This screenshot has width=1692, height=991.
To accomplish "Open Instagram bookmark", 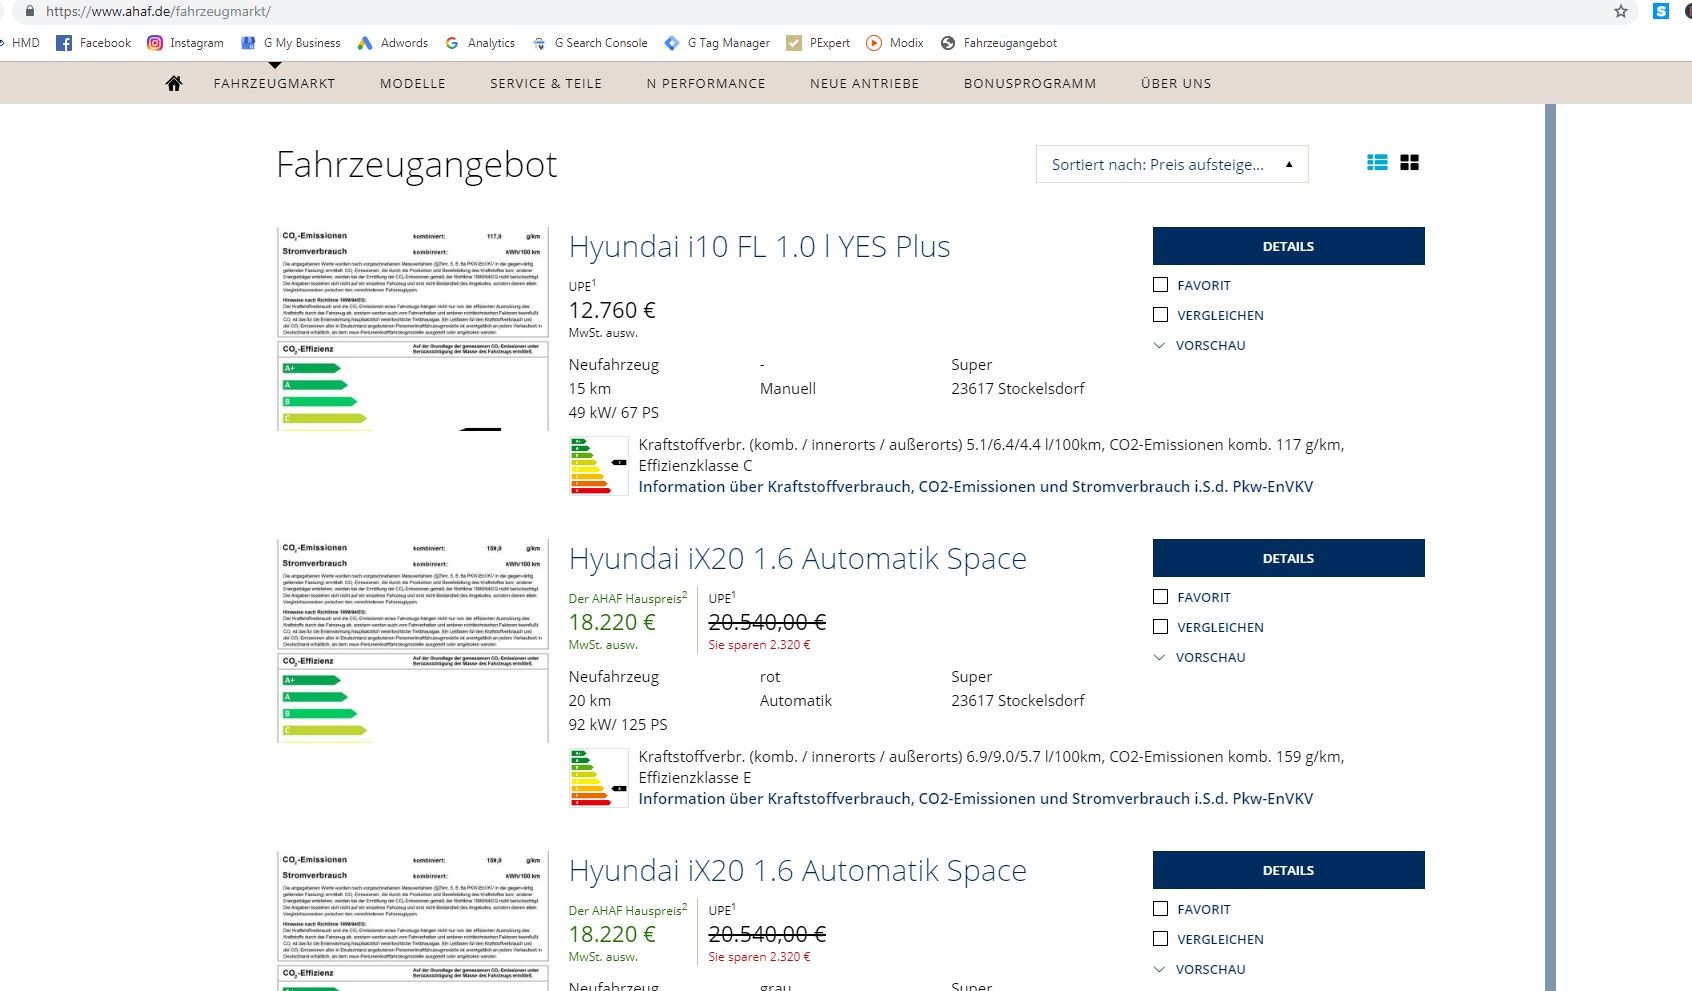I will click(x=185, y=43).
